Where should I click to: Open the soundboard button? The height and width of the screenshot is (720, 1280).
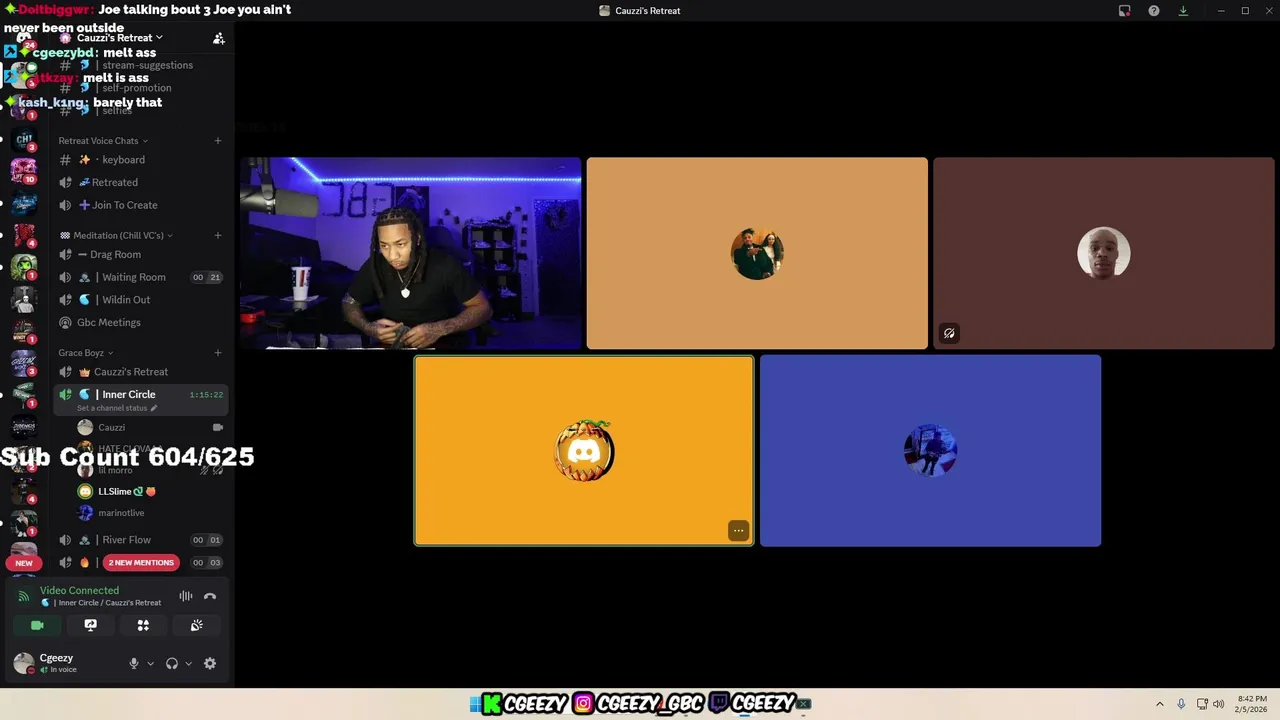click(x=196, y=626)
